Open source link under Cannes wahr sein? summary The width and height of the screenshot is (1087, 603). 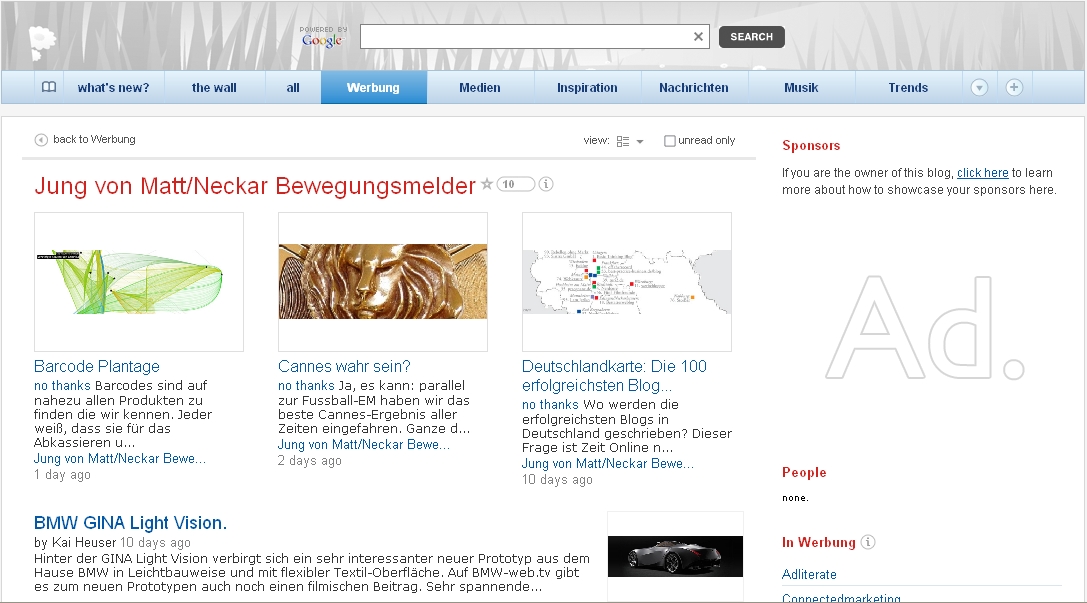click(364, 444)
